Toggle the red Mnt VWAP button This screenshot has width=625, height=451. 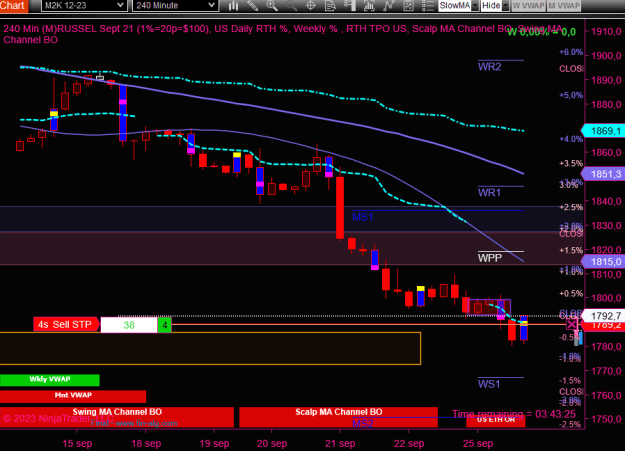(x=73, y=396)
